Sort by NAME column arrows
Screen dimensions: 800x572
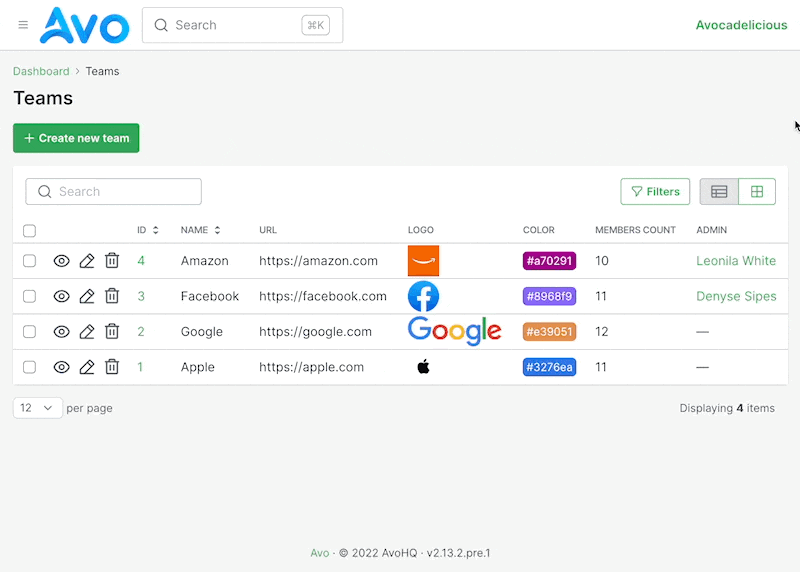pyautogui.click(x=217, y=230)
